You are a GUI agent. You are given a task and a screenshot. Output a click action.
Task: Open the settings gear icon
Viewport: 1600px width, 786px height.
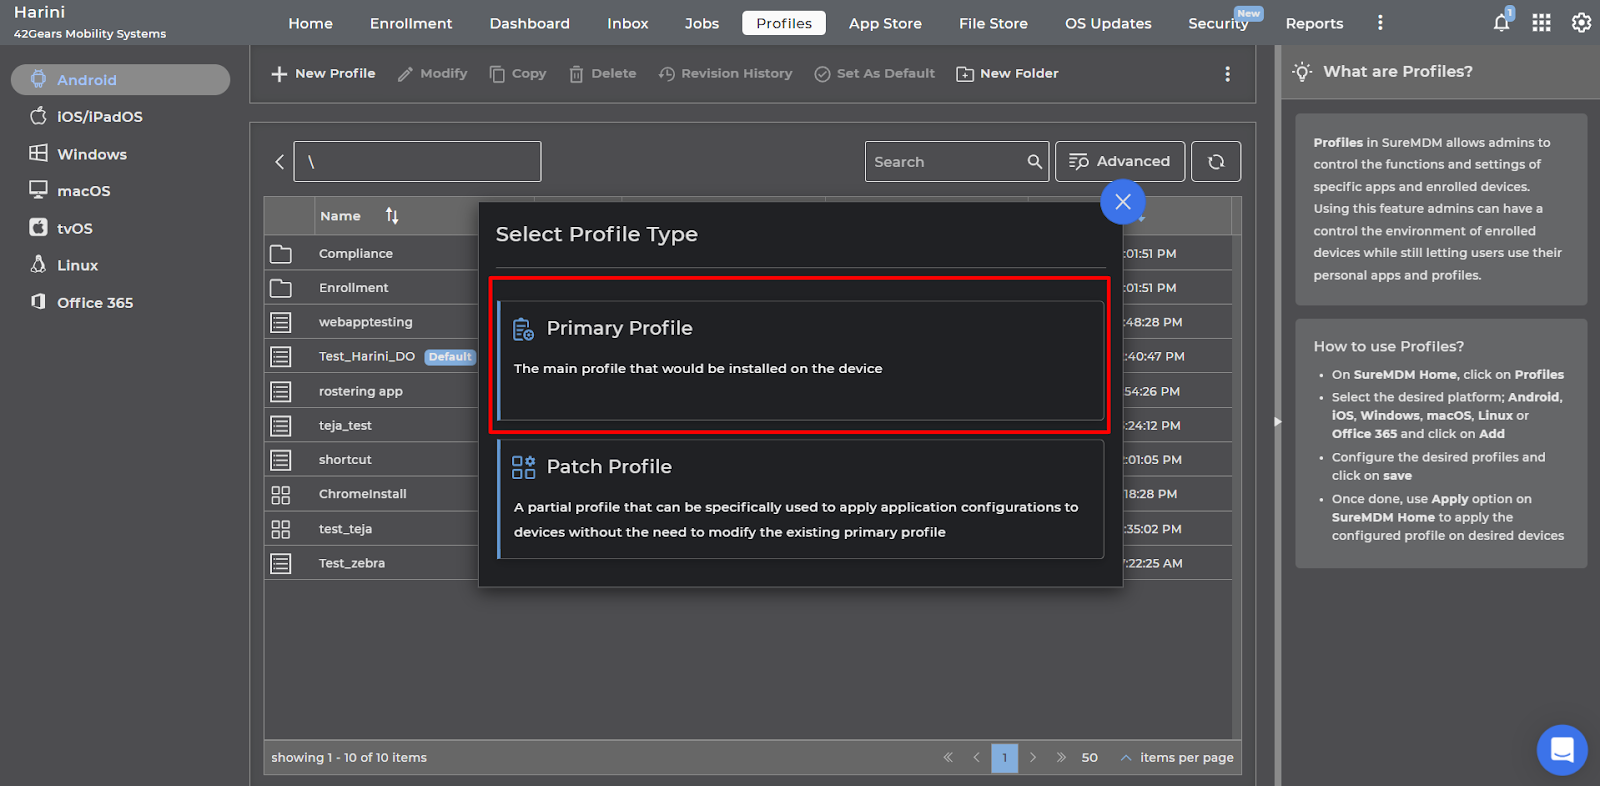click(1581, 23)
